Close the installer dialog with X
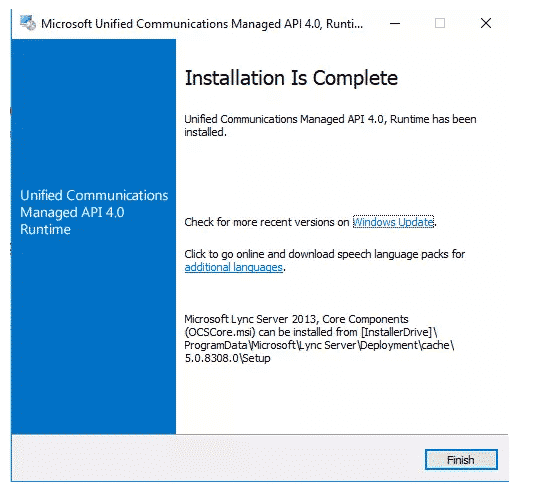This screenshot has width=543, height=494. (486, 24)
